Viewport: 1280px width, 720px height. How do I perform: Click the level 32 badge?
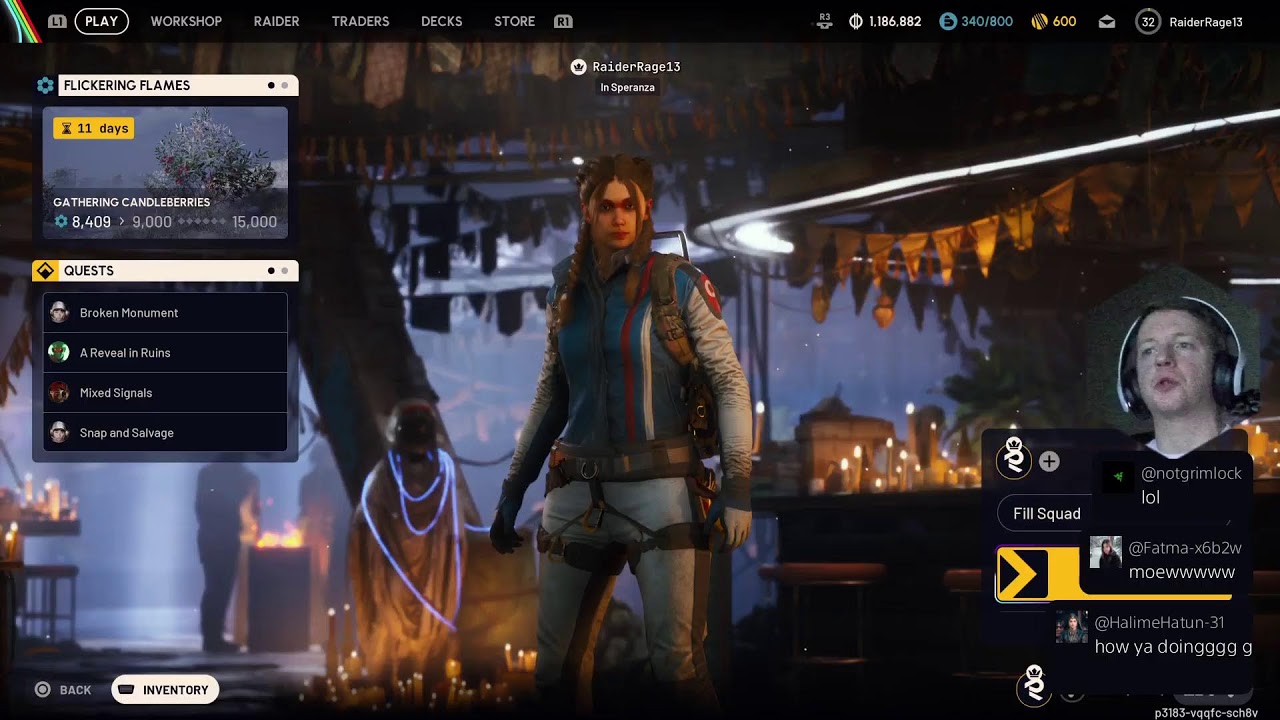pos(1148,21)
